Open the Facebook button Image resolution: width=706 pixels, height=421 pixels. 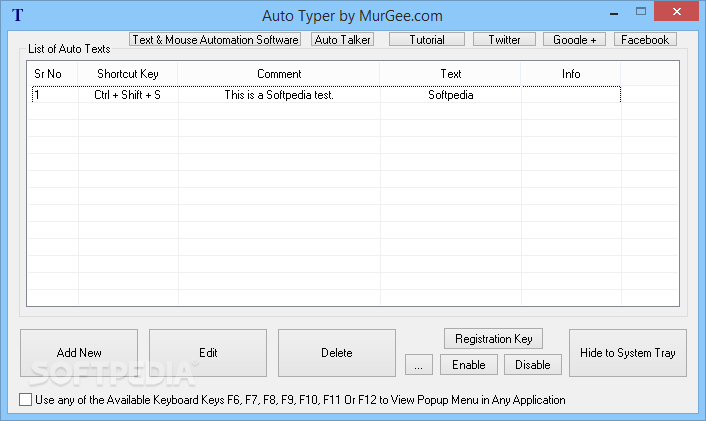[645, 40]
